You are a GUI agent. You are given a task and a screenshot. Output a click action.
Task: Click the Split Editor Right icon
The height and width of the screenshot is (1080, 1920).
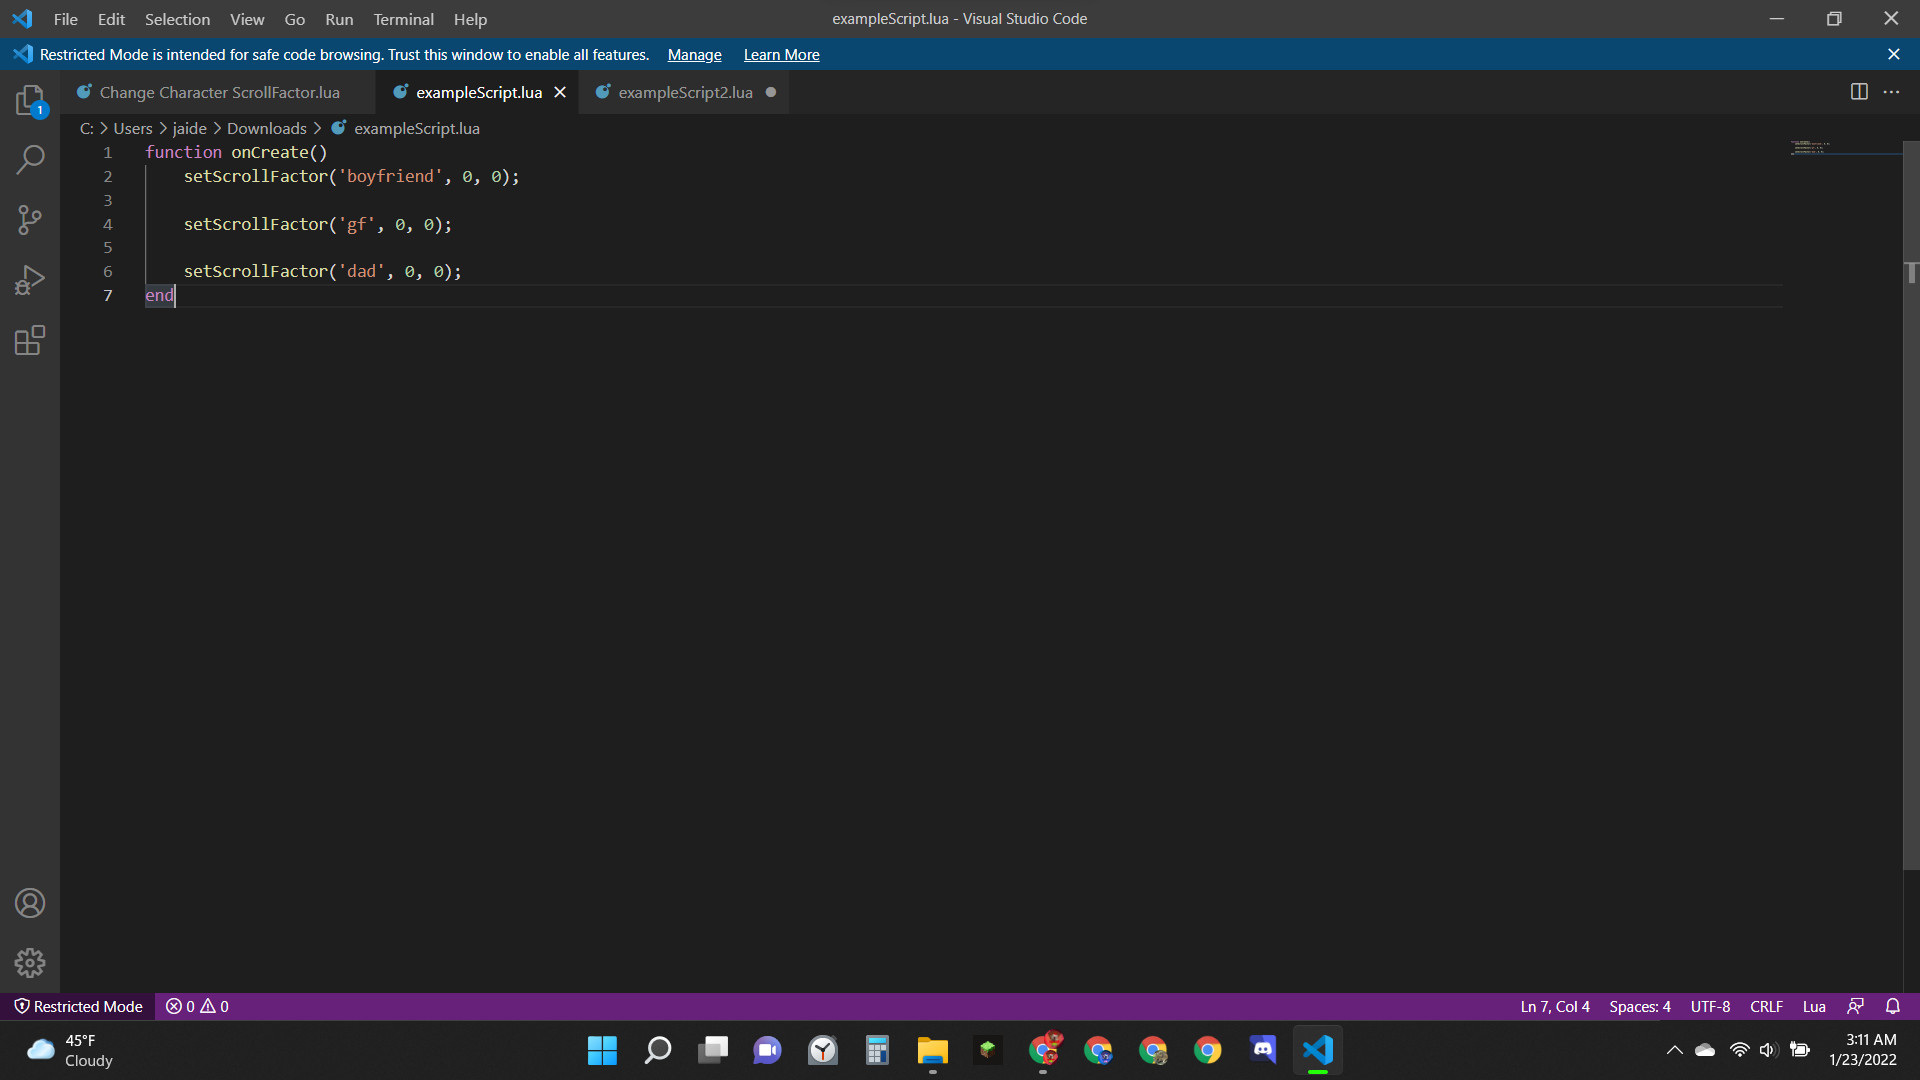[x=1859, y=92]
